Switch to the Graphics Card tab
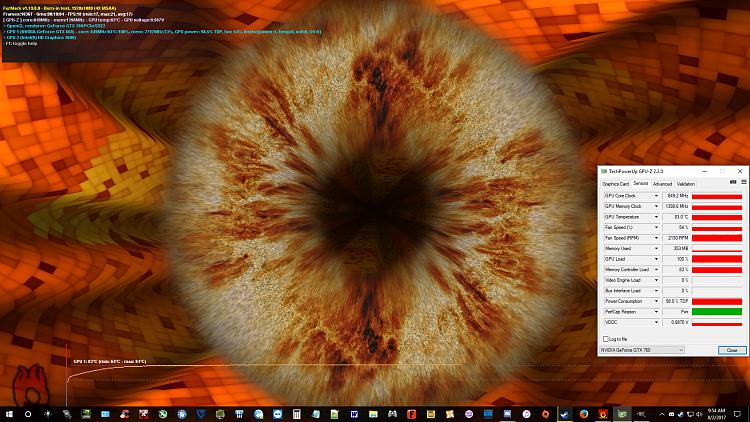The image size is (750, 422). click(615, 184)
